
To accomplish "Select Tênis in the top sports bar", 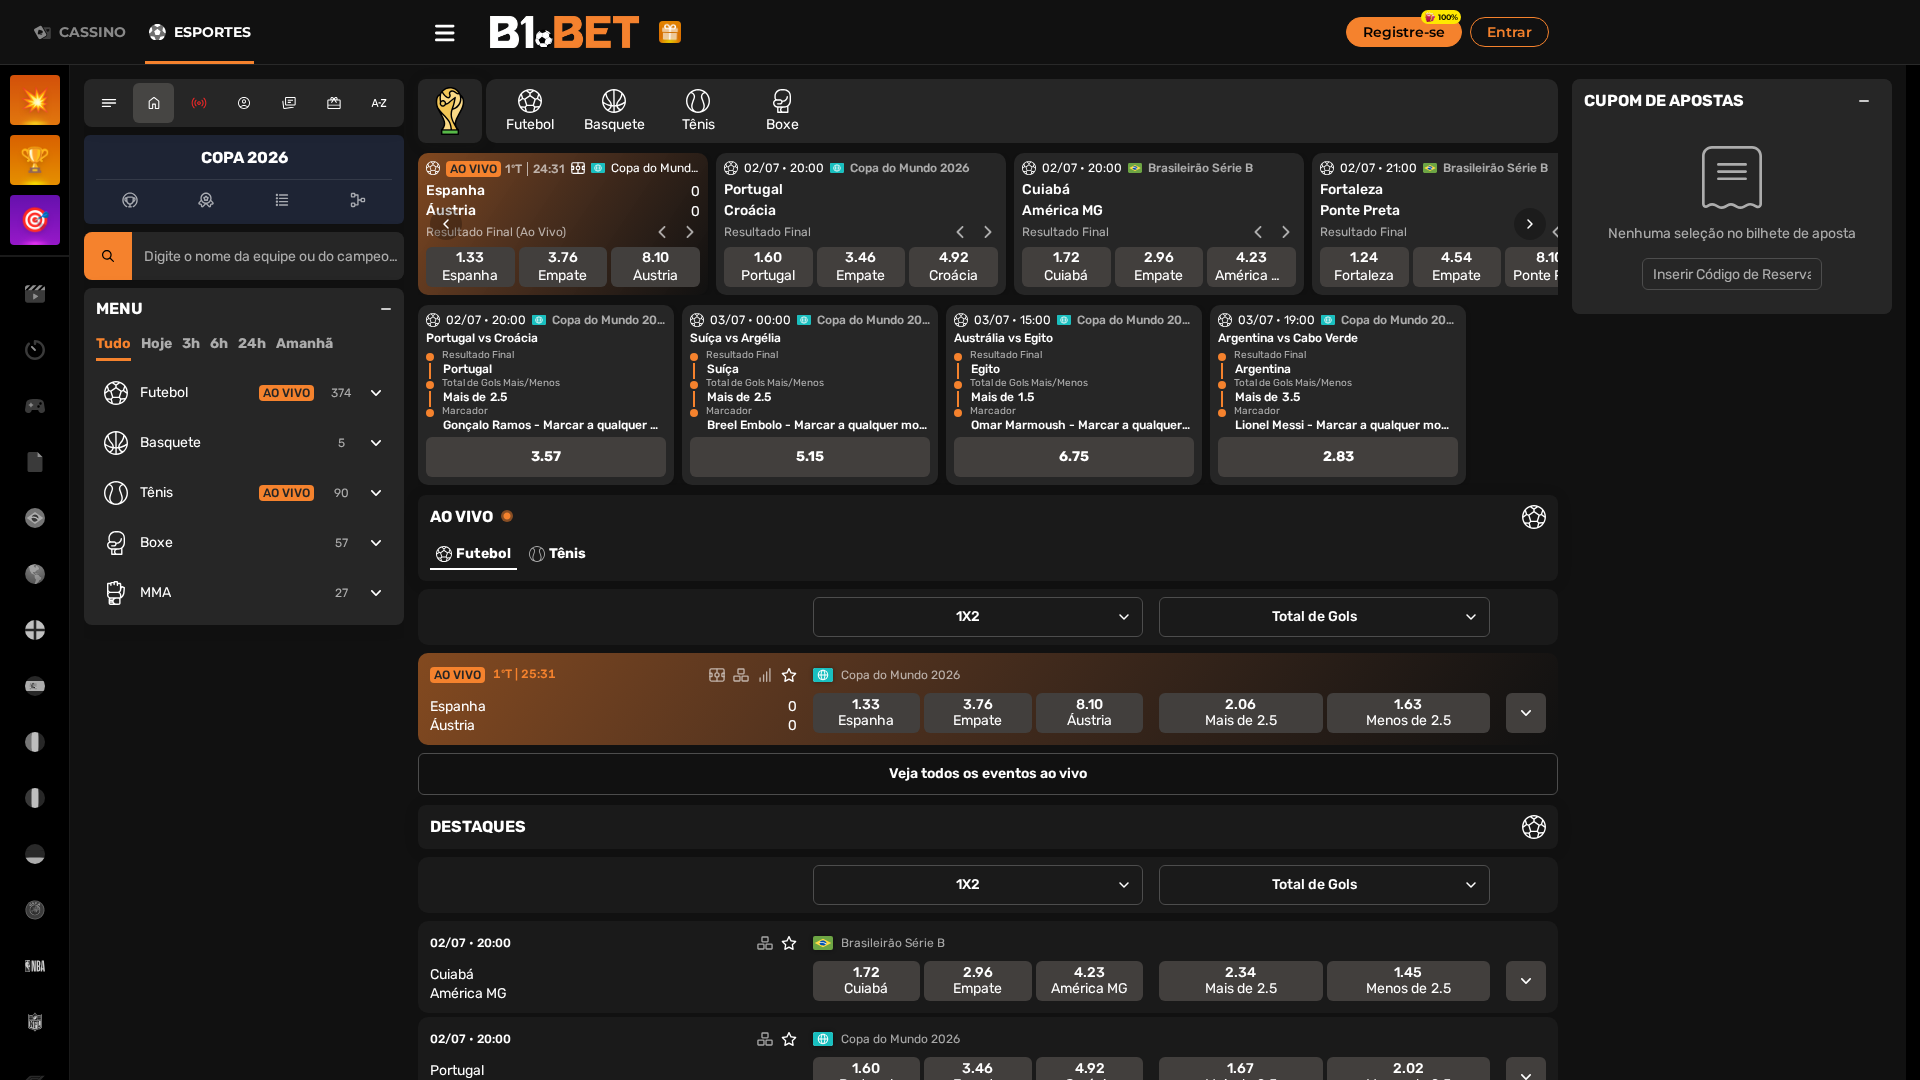I will (698, 110).
